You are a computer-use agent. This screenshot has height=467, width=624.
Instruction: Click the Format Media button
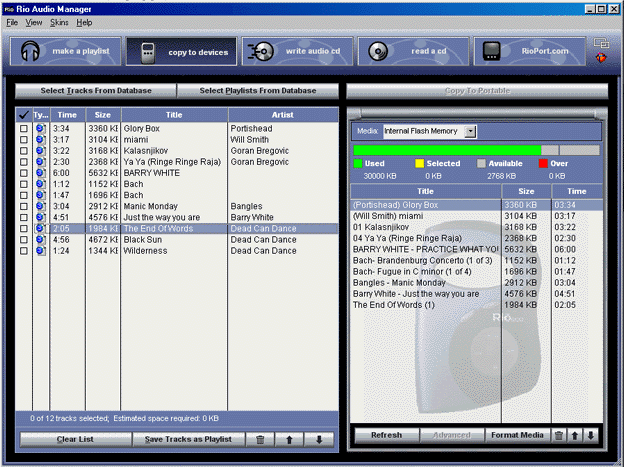tap(517, 435)
